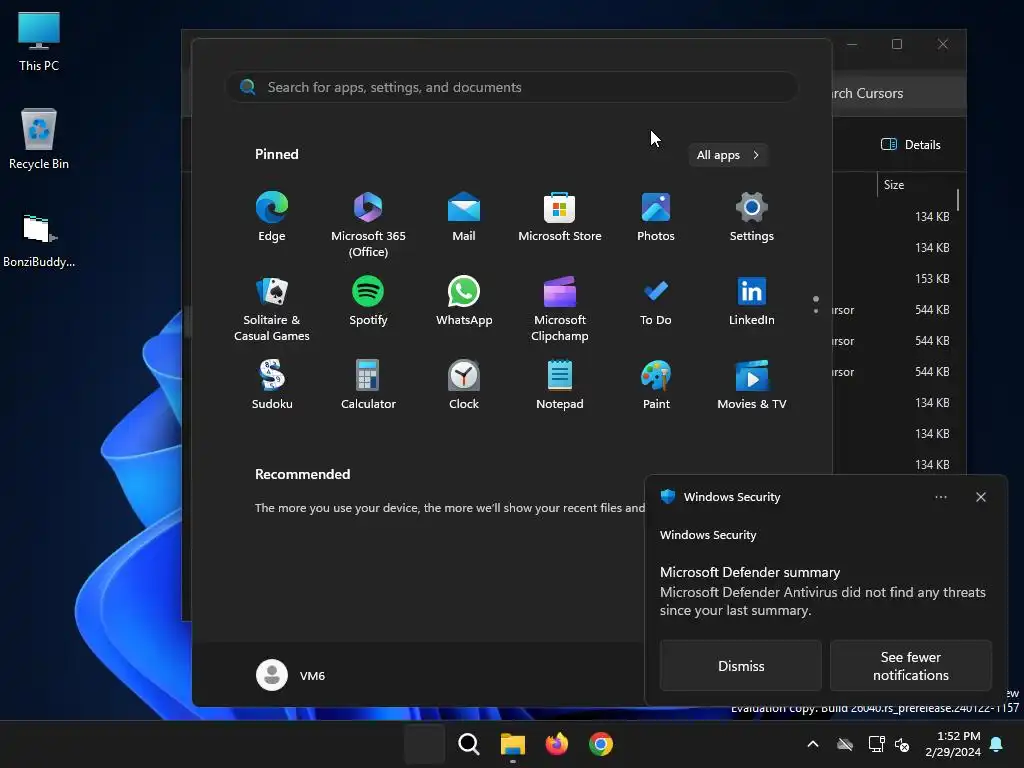Click the Start button on taskbar
Image resolution: width=1024 pixels, height=768 pixels.
(424, 744)
